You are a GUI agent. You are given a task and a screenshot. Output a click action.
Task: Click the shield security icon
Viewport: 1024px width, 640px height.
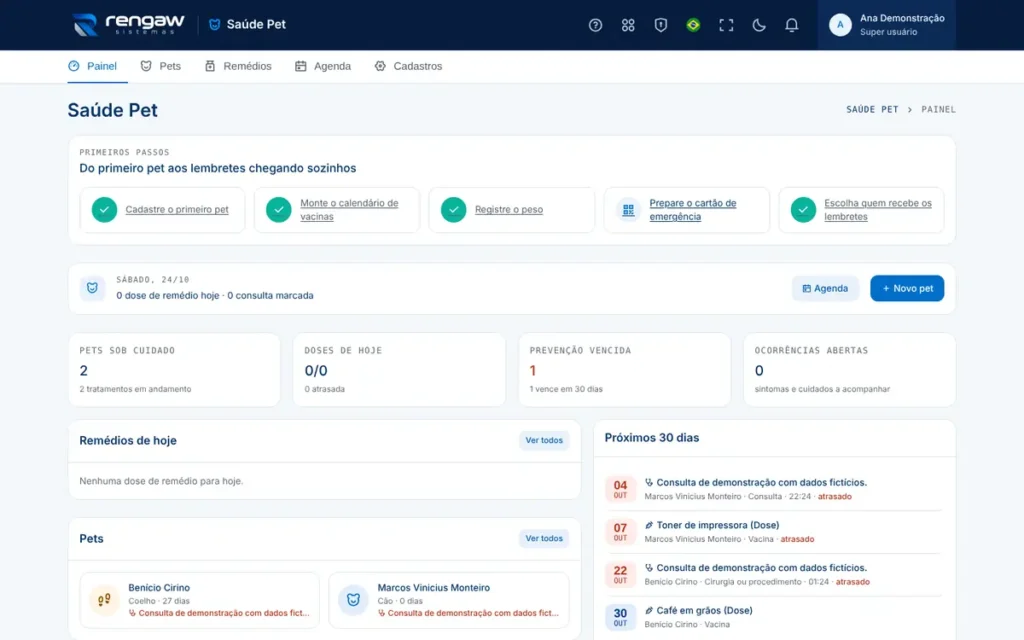pyautogui.click(x=660, y=25)
